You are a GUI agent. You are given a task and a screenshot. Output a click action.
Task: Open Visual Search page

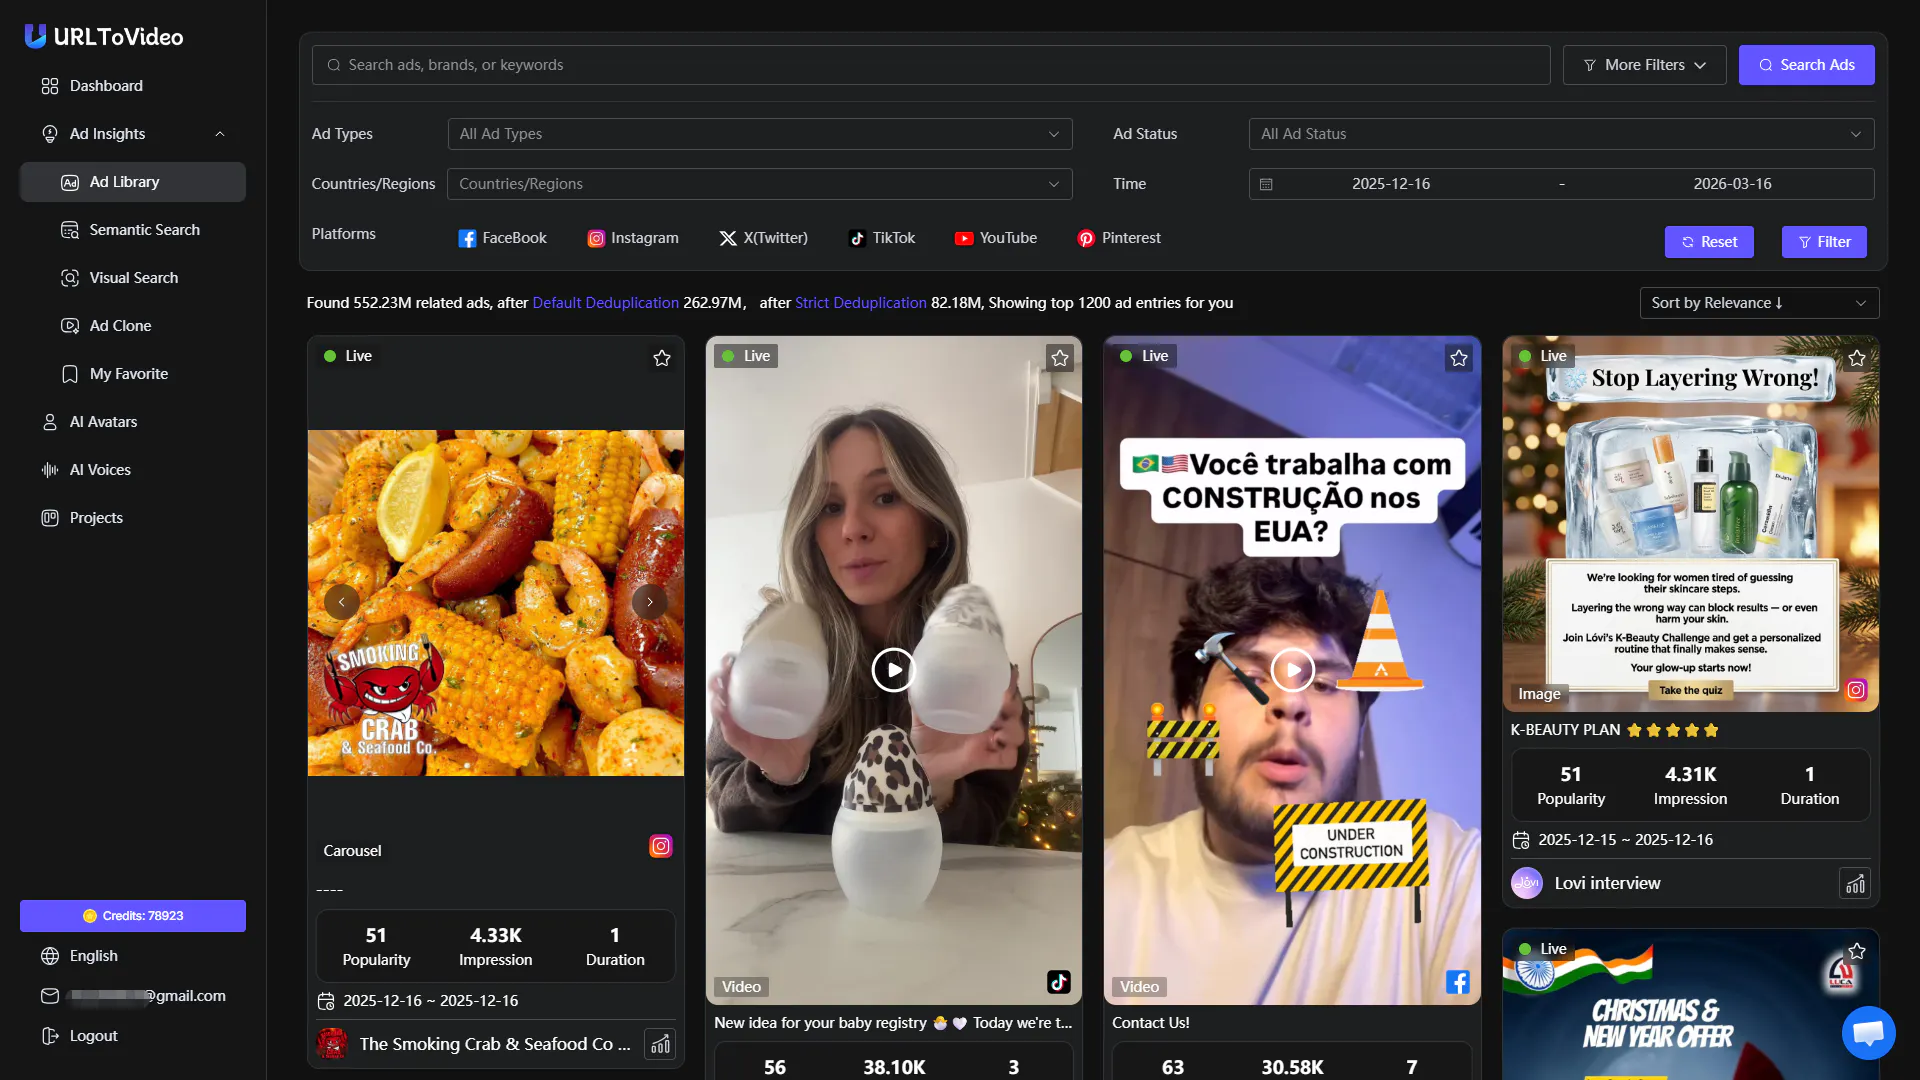click(133, 278)
